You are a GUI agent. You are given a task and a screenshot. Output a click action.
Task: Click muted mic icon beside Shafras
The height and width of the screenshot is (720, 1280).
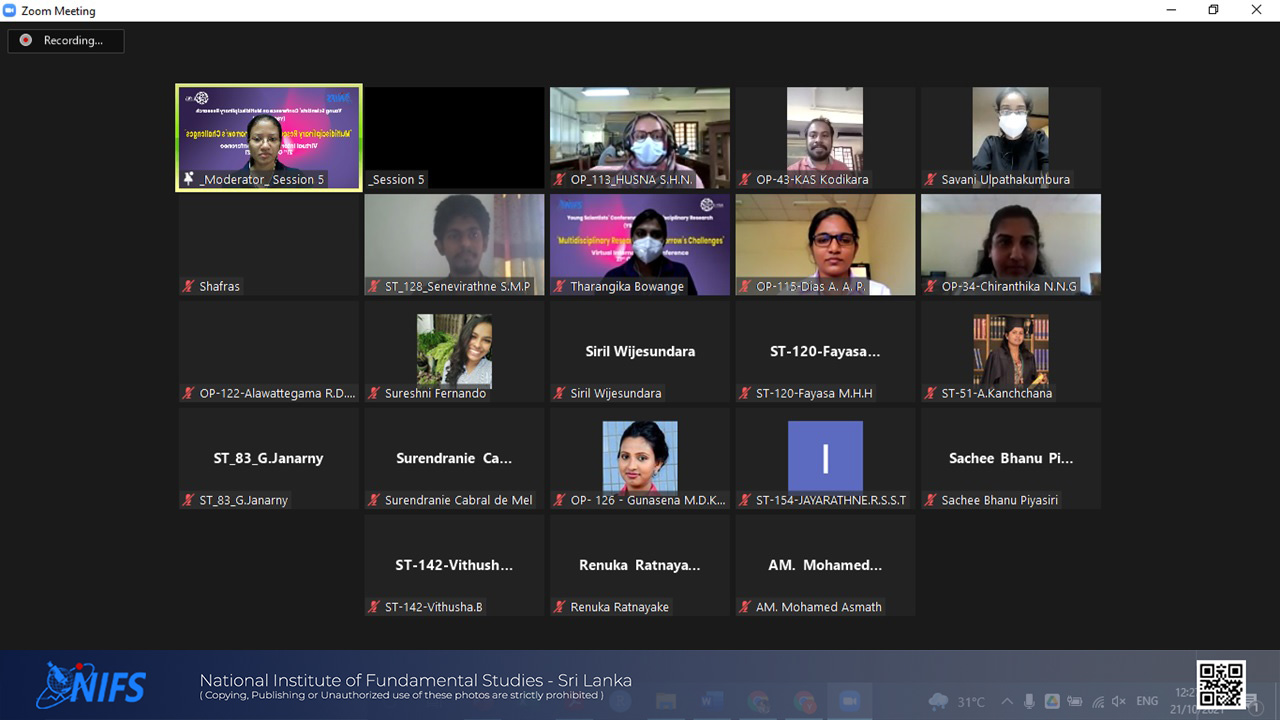[x=188, y=286]
